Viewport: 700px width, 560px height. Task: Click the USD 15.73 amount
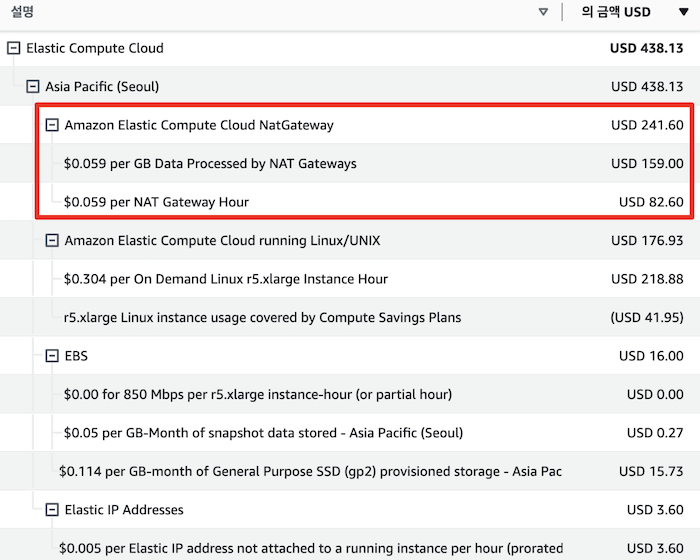coord(651,471)
